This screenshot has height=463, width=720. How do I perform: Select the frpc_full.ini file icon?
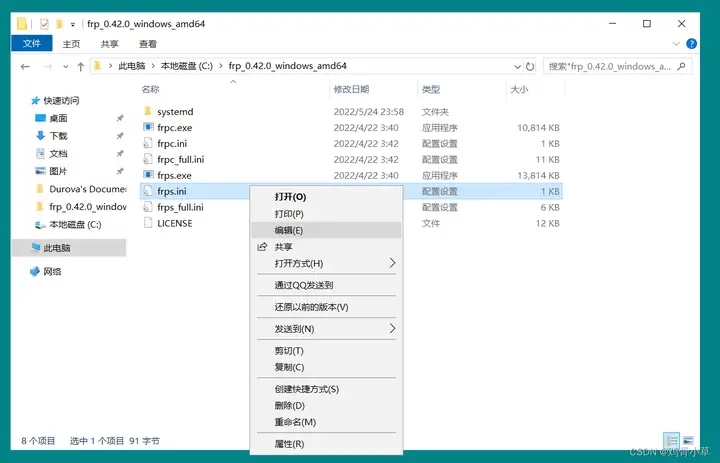pyautogui.click(x=148, y=159)
